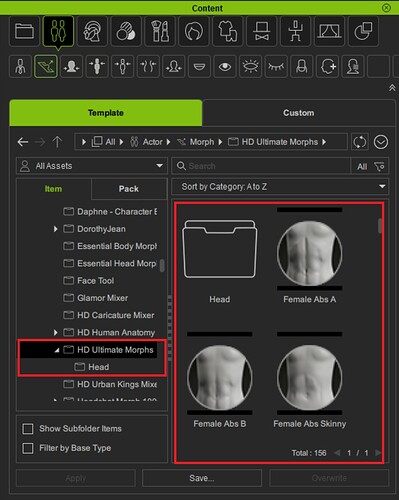
Task: Select the head wrap subcategory icon
Action: 302,67
